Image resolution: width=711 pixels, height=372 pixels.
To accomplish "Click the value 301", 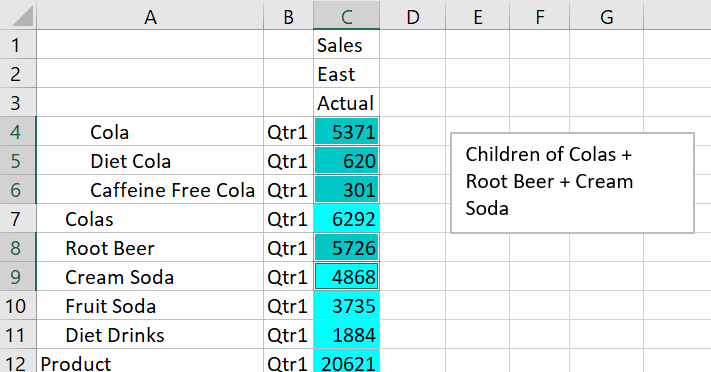I will (x=346, y=190).
